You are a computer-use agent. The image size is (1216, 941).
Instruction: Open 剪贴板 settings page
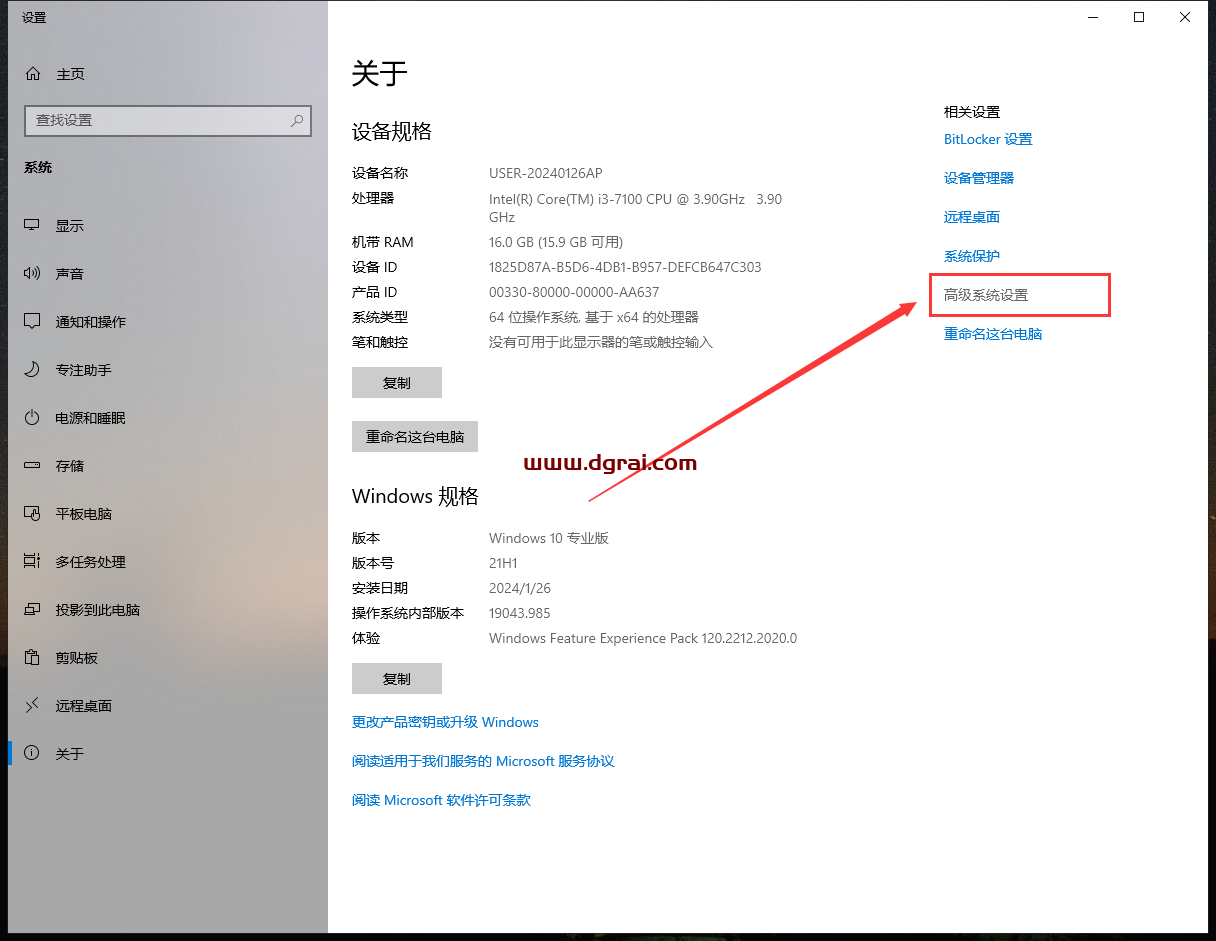point(168,658)
